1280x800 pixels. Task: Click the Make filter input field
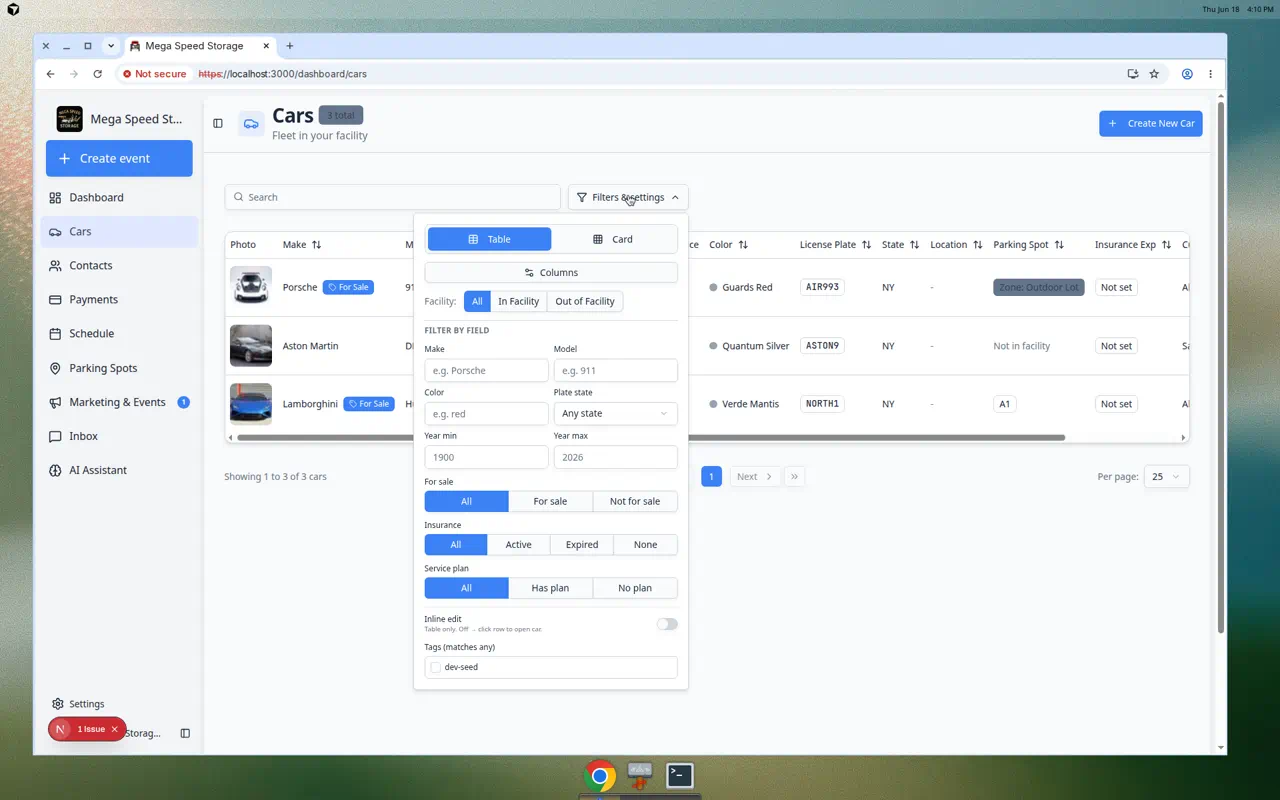click(x=486, y=370)
